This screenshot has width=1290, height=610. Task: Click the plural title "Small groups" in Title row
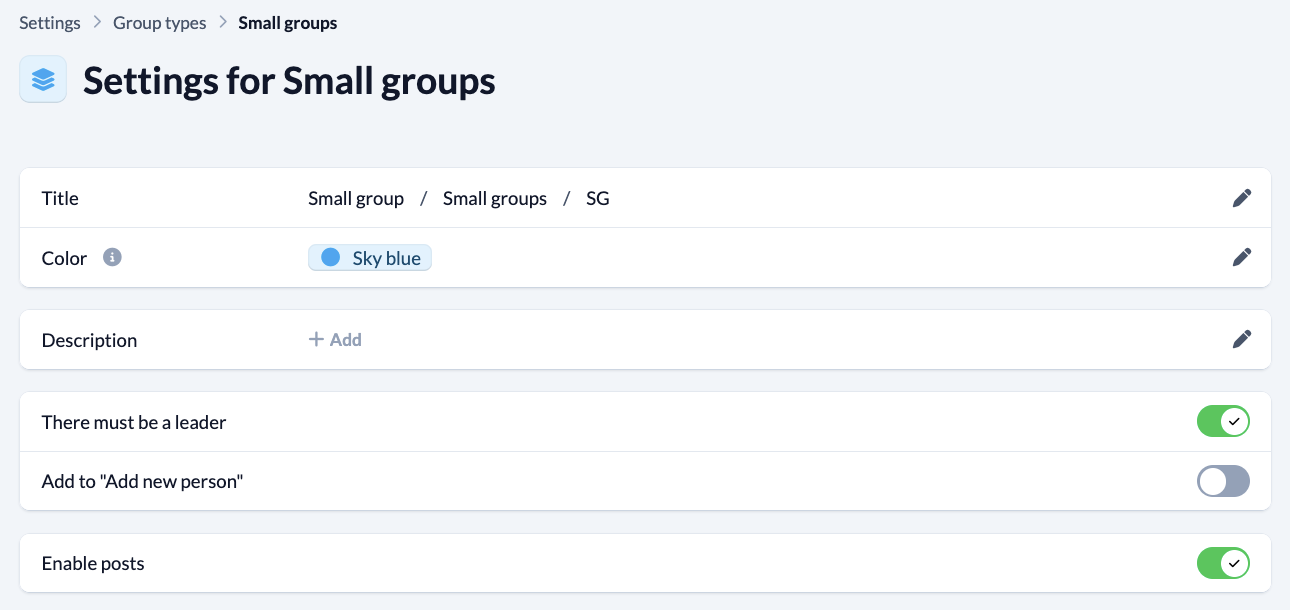495,198
